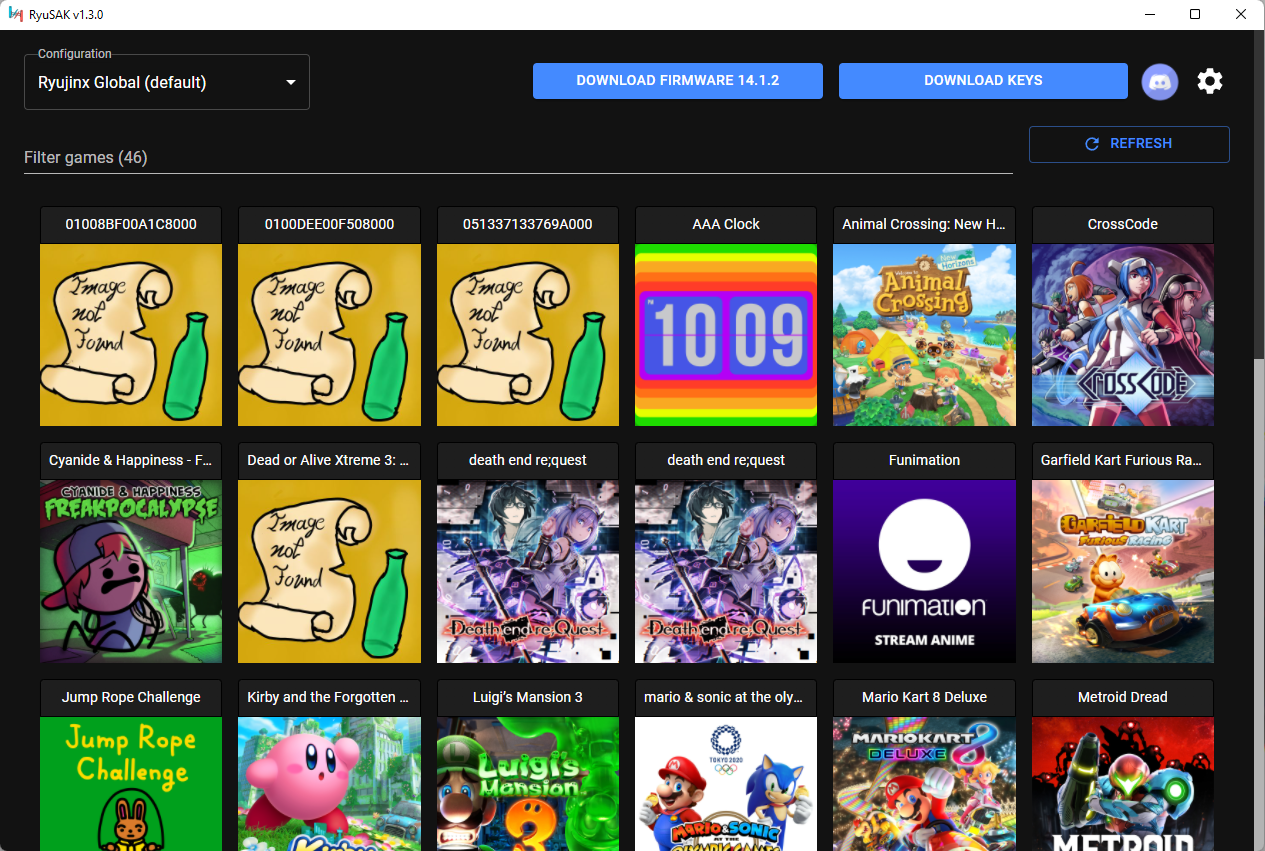Open the Mario Kart 8 Deluxe cover
This screenshot has height=851, width=1265.
coord(924,784)
